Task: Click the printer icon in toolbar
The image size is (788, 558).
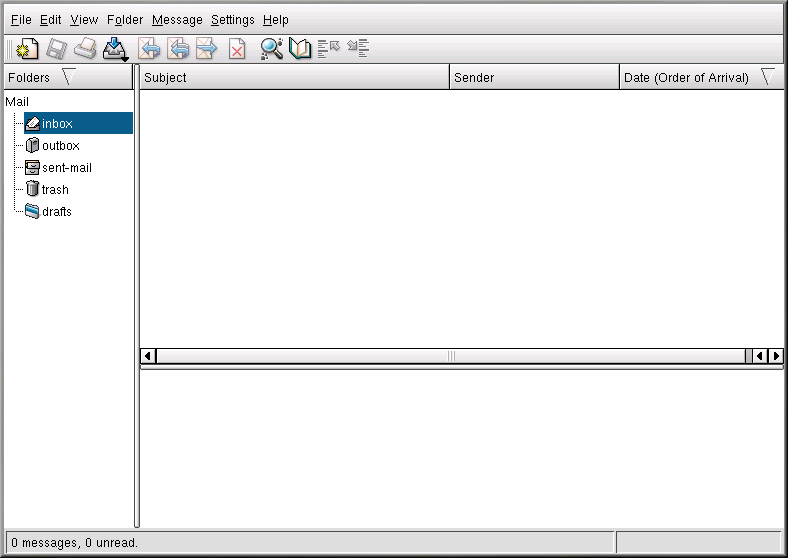Action: click(85, 48)
